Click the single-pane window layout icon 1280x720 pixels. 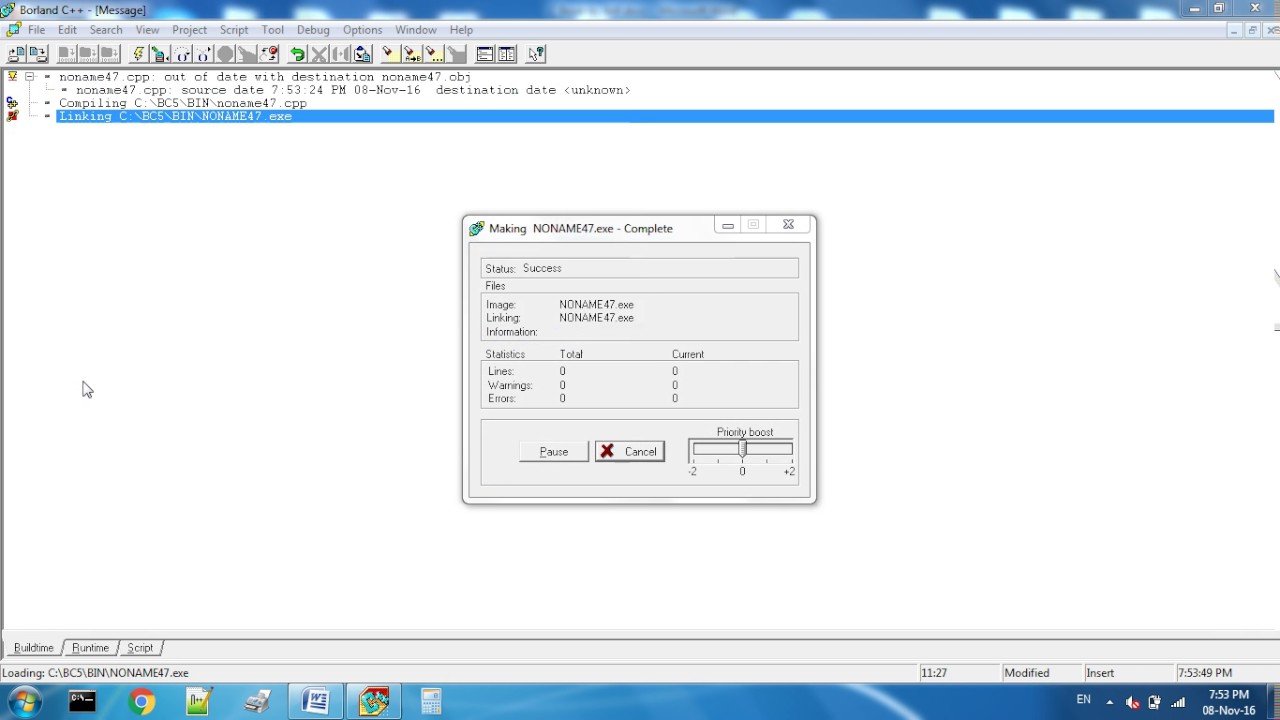click(x=484, y=54)
